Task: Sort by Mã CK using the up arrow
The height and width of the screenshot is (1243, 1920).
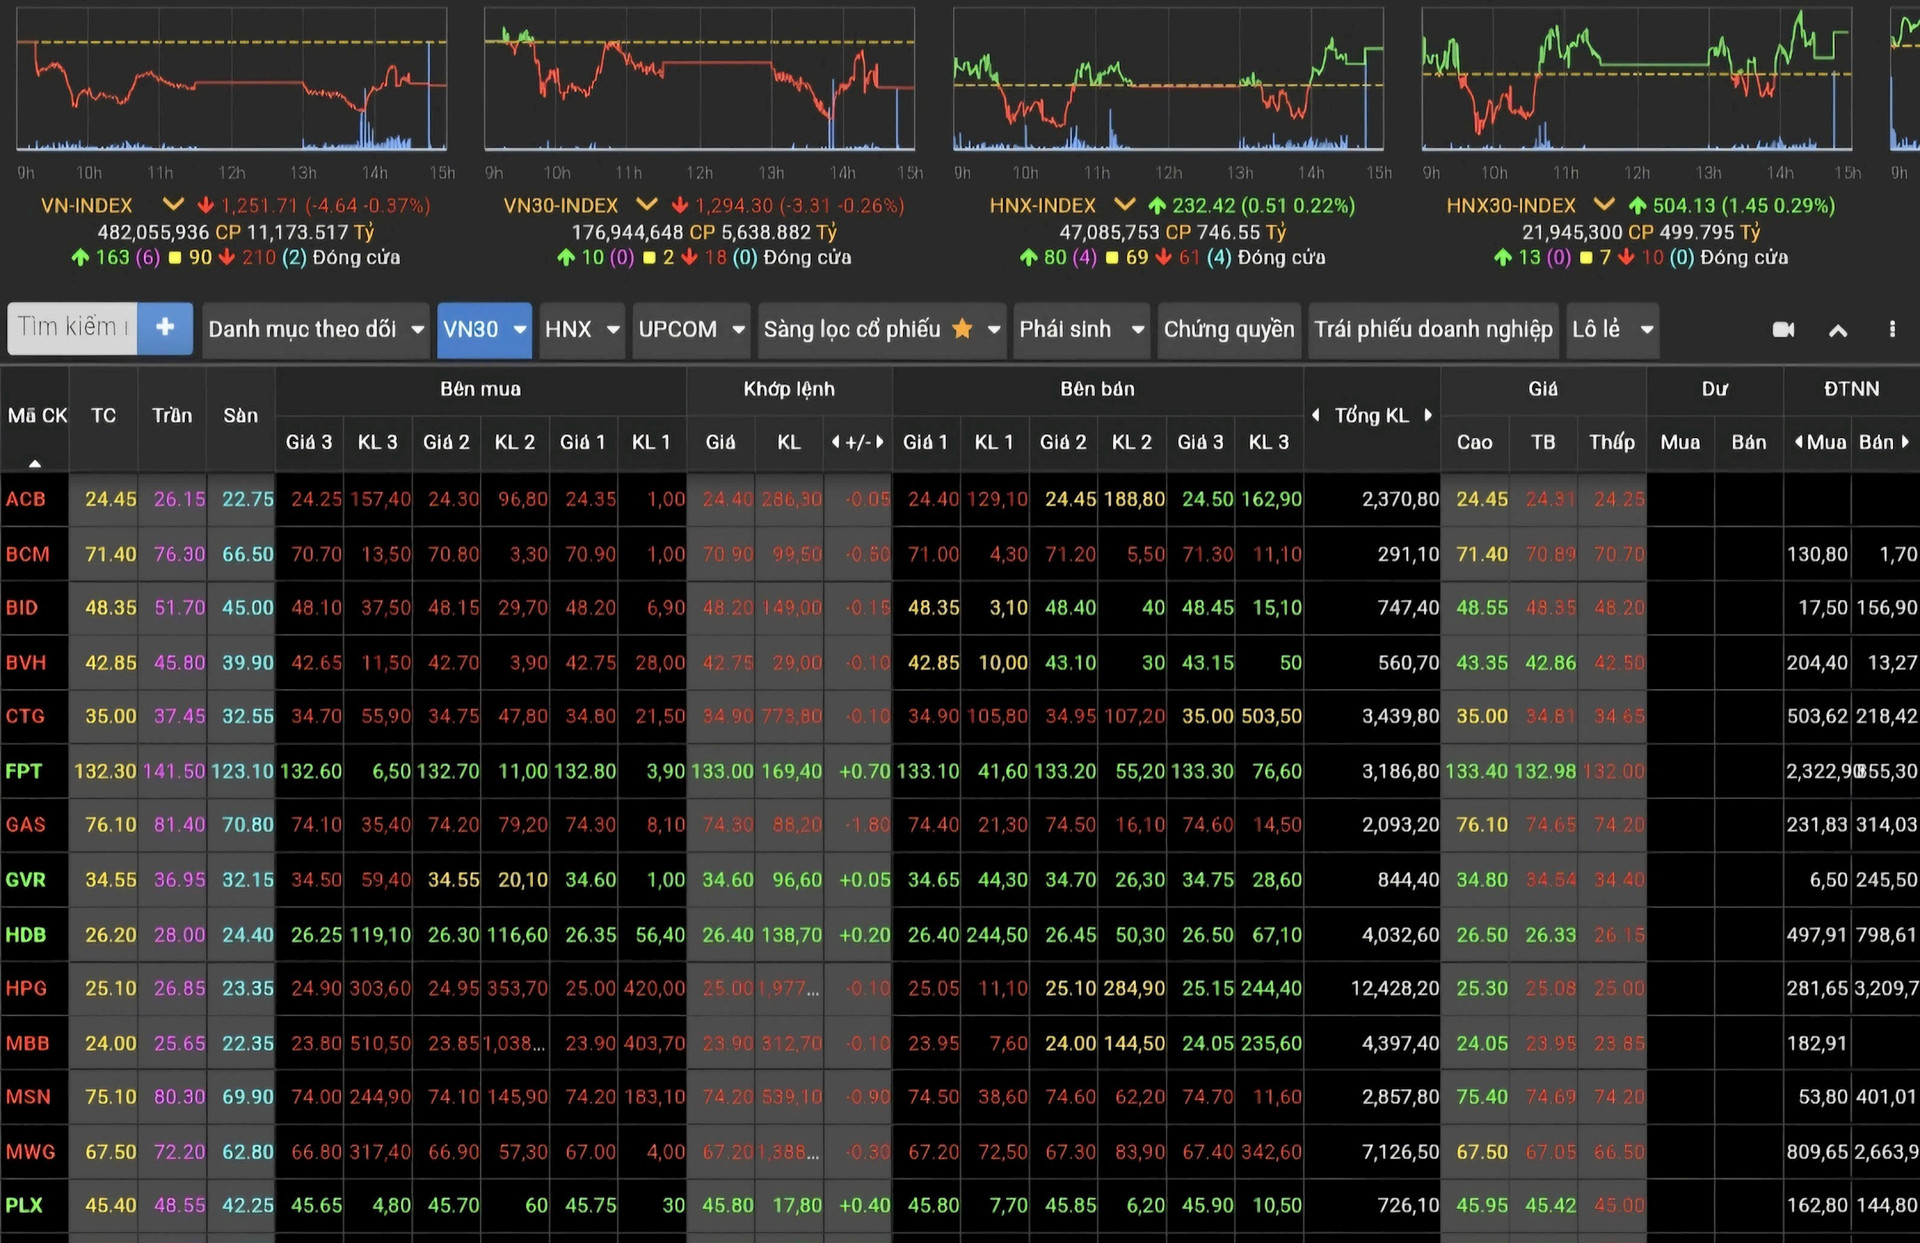Action: [35, 463]
